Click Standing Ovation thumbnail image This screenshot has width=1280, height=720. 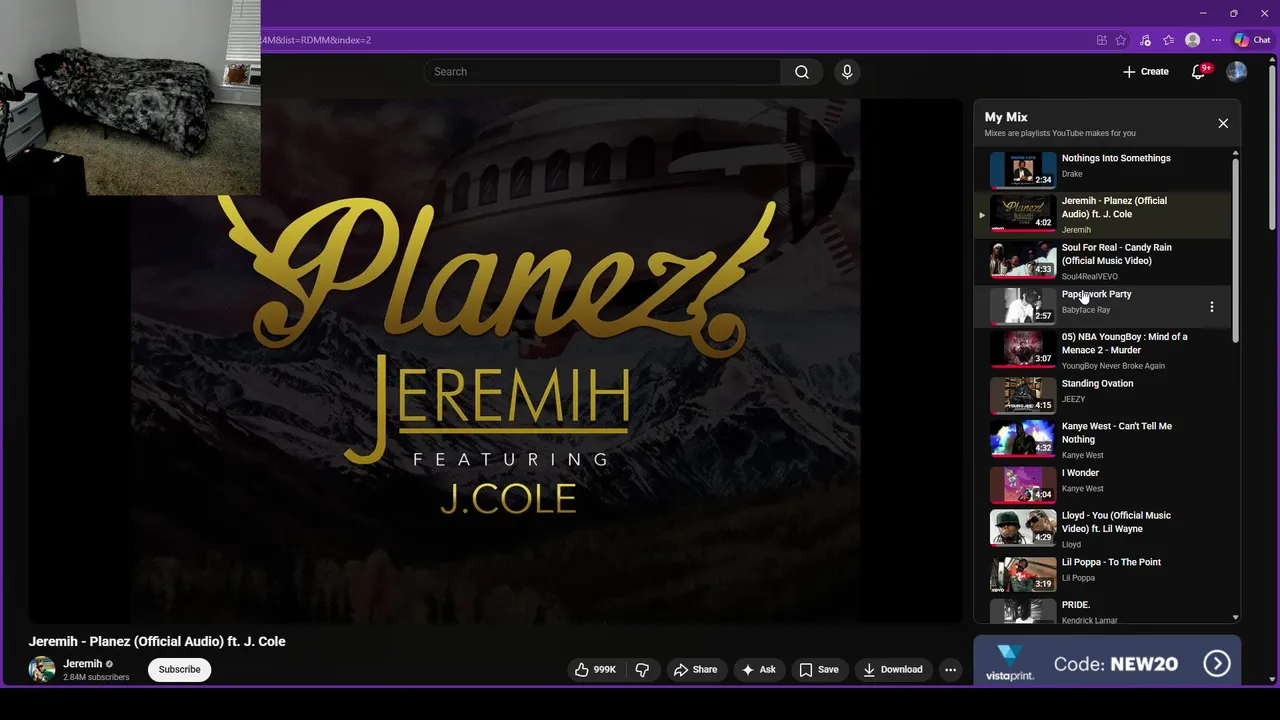[x=1023, y=395]
